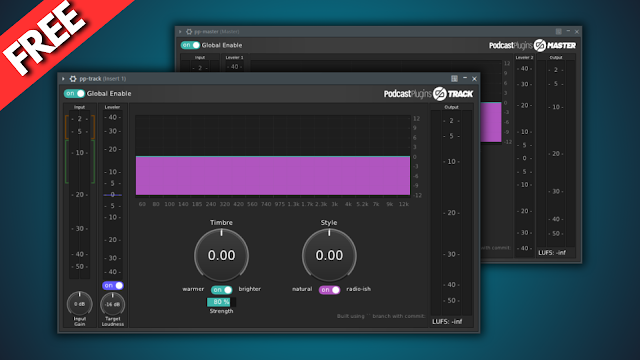640x360 pixels.
Task: Click the 'warmer' label under Timbre
Action: click(193, 289)
